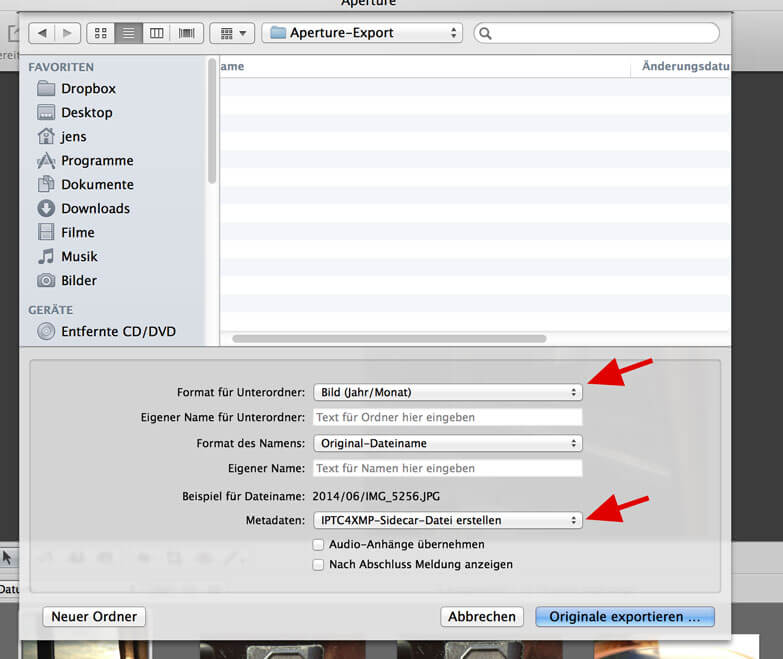Switch to column view mode
Screen dimensions: 783x659
(x=157, y=33)
